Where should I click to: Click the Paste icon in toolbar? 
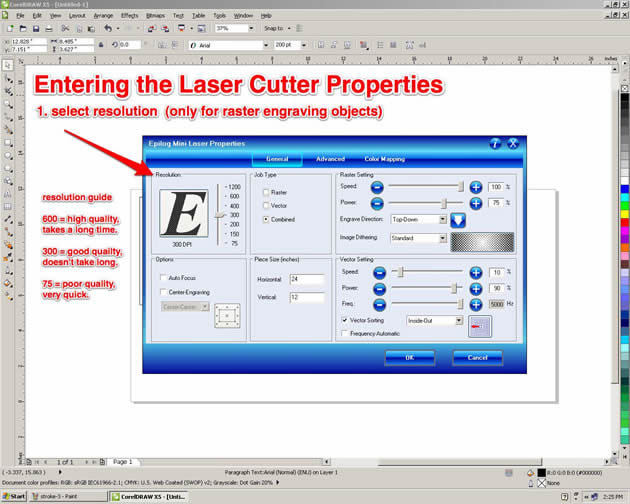click(x=92, y=29)
